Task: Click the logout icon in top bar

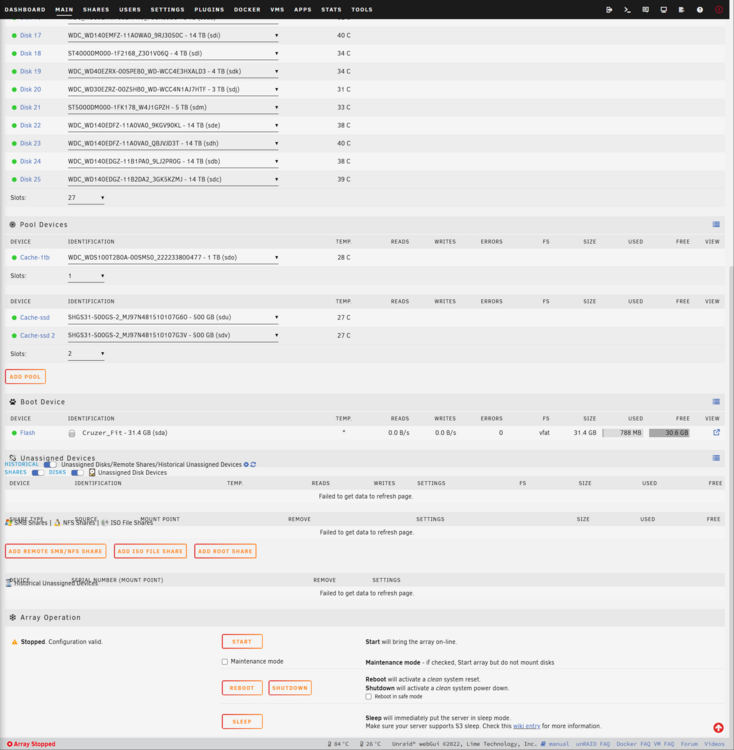Action: [609, 10]
